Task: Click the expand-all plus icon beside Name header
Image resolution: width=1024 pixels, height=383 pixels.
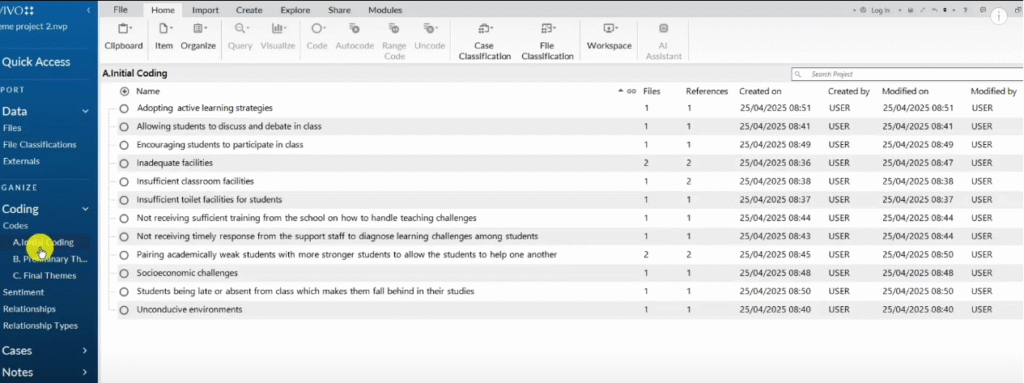Action: click(x=124, y=92)
